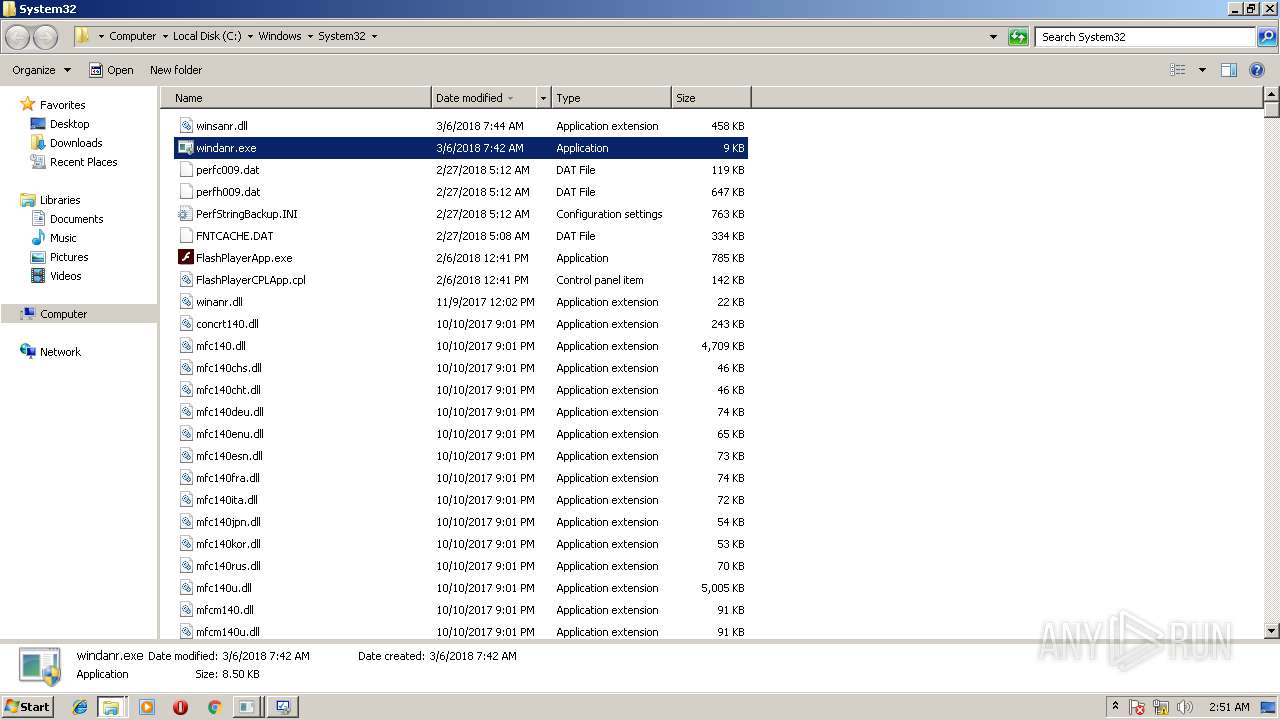Click the Windows breadcrumb segment
Viewport: 1280px width, 720px height.
pos(280,37)
